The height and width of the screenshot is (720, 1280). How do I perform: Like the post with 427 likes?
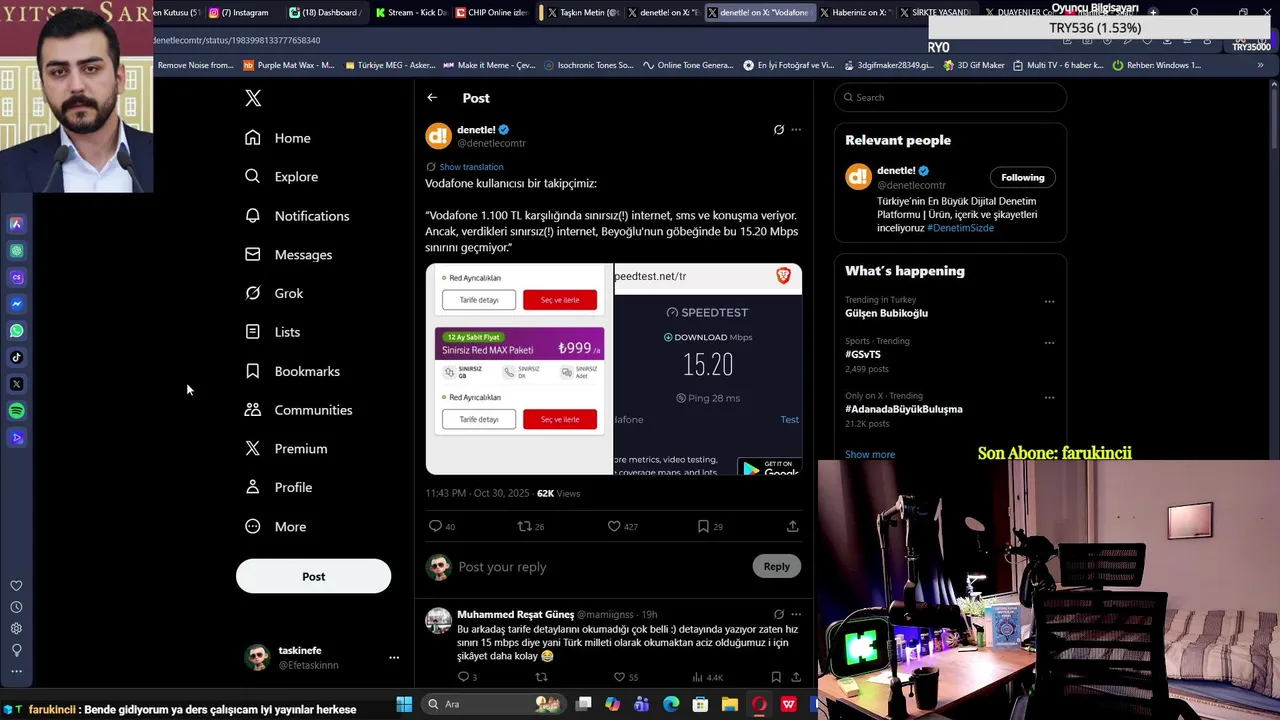(614, 526)
